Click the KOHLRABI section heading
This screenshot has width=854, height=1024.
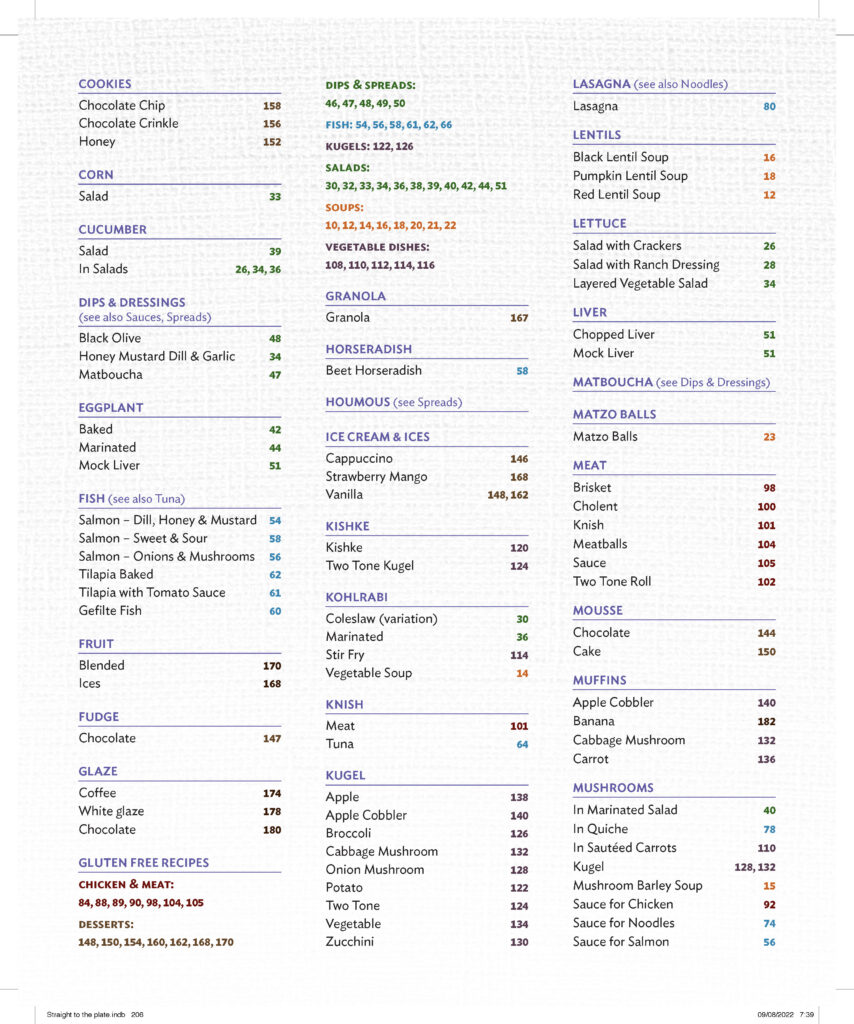coord(357,597)
